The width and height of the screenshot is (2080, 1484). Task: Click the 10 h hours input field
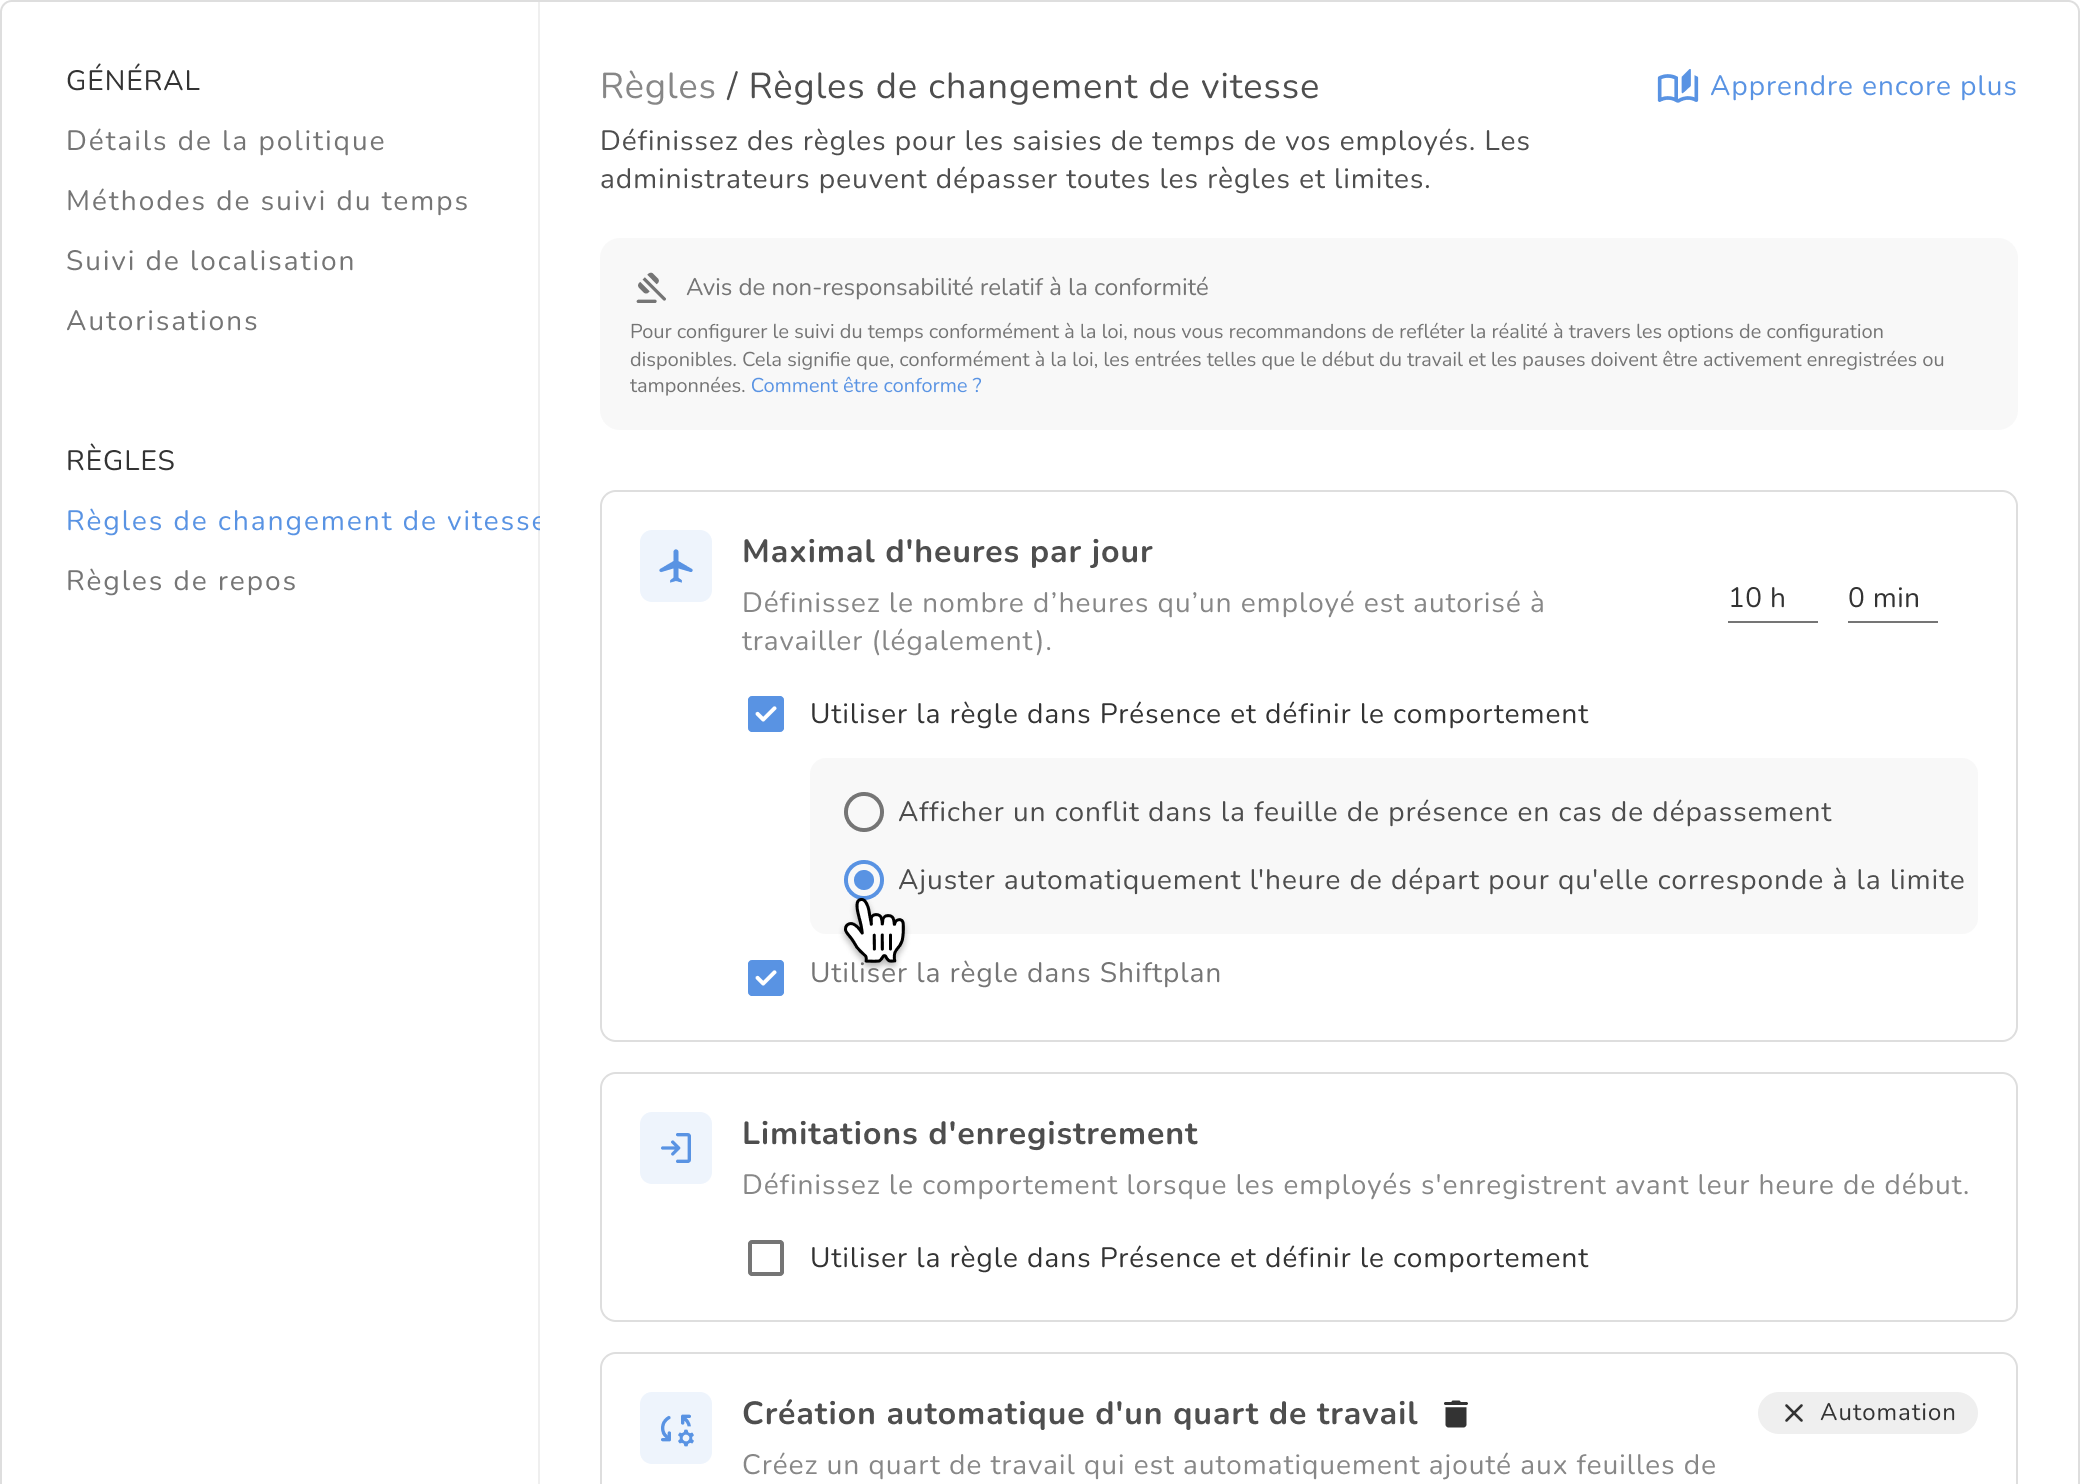click(x=1771, y=599)
